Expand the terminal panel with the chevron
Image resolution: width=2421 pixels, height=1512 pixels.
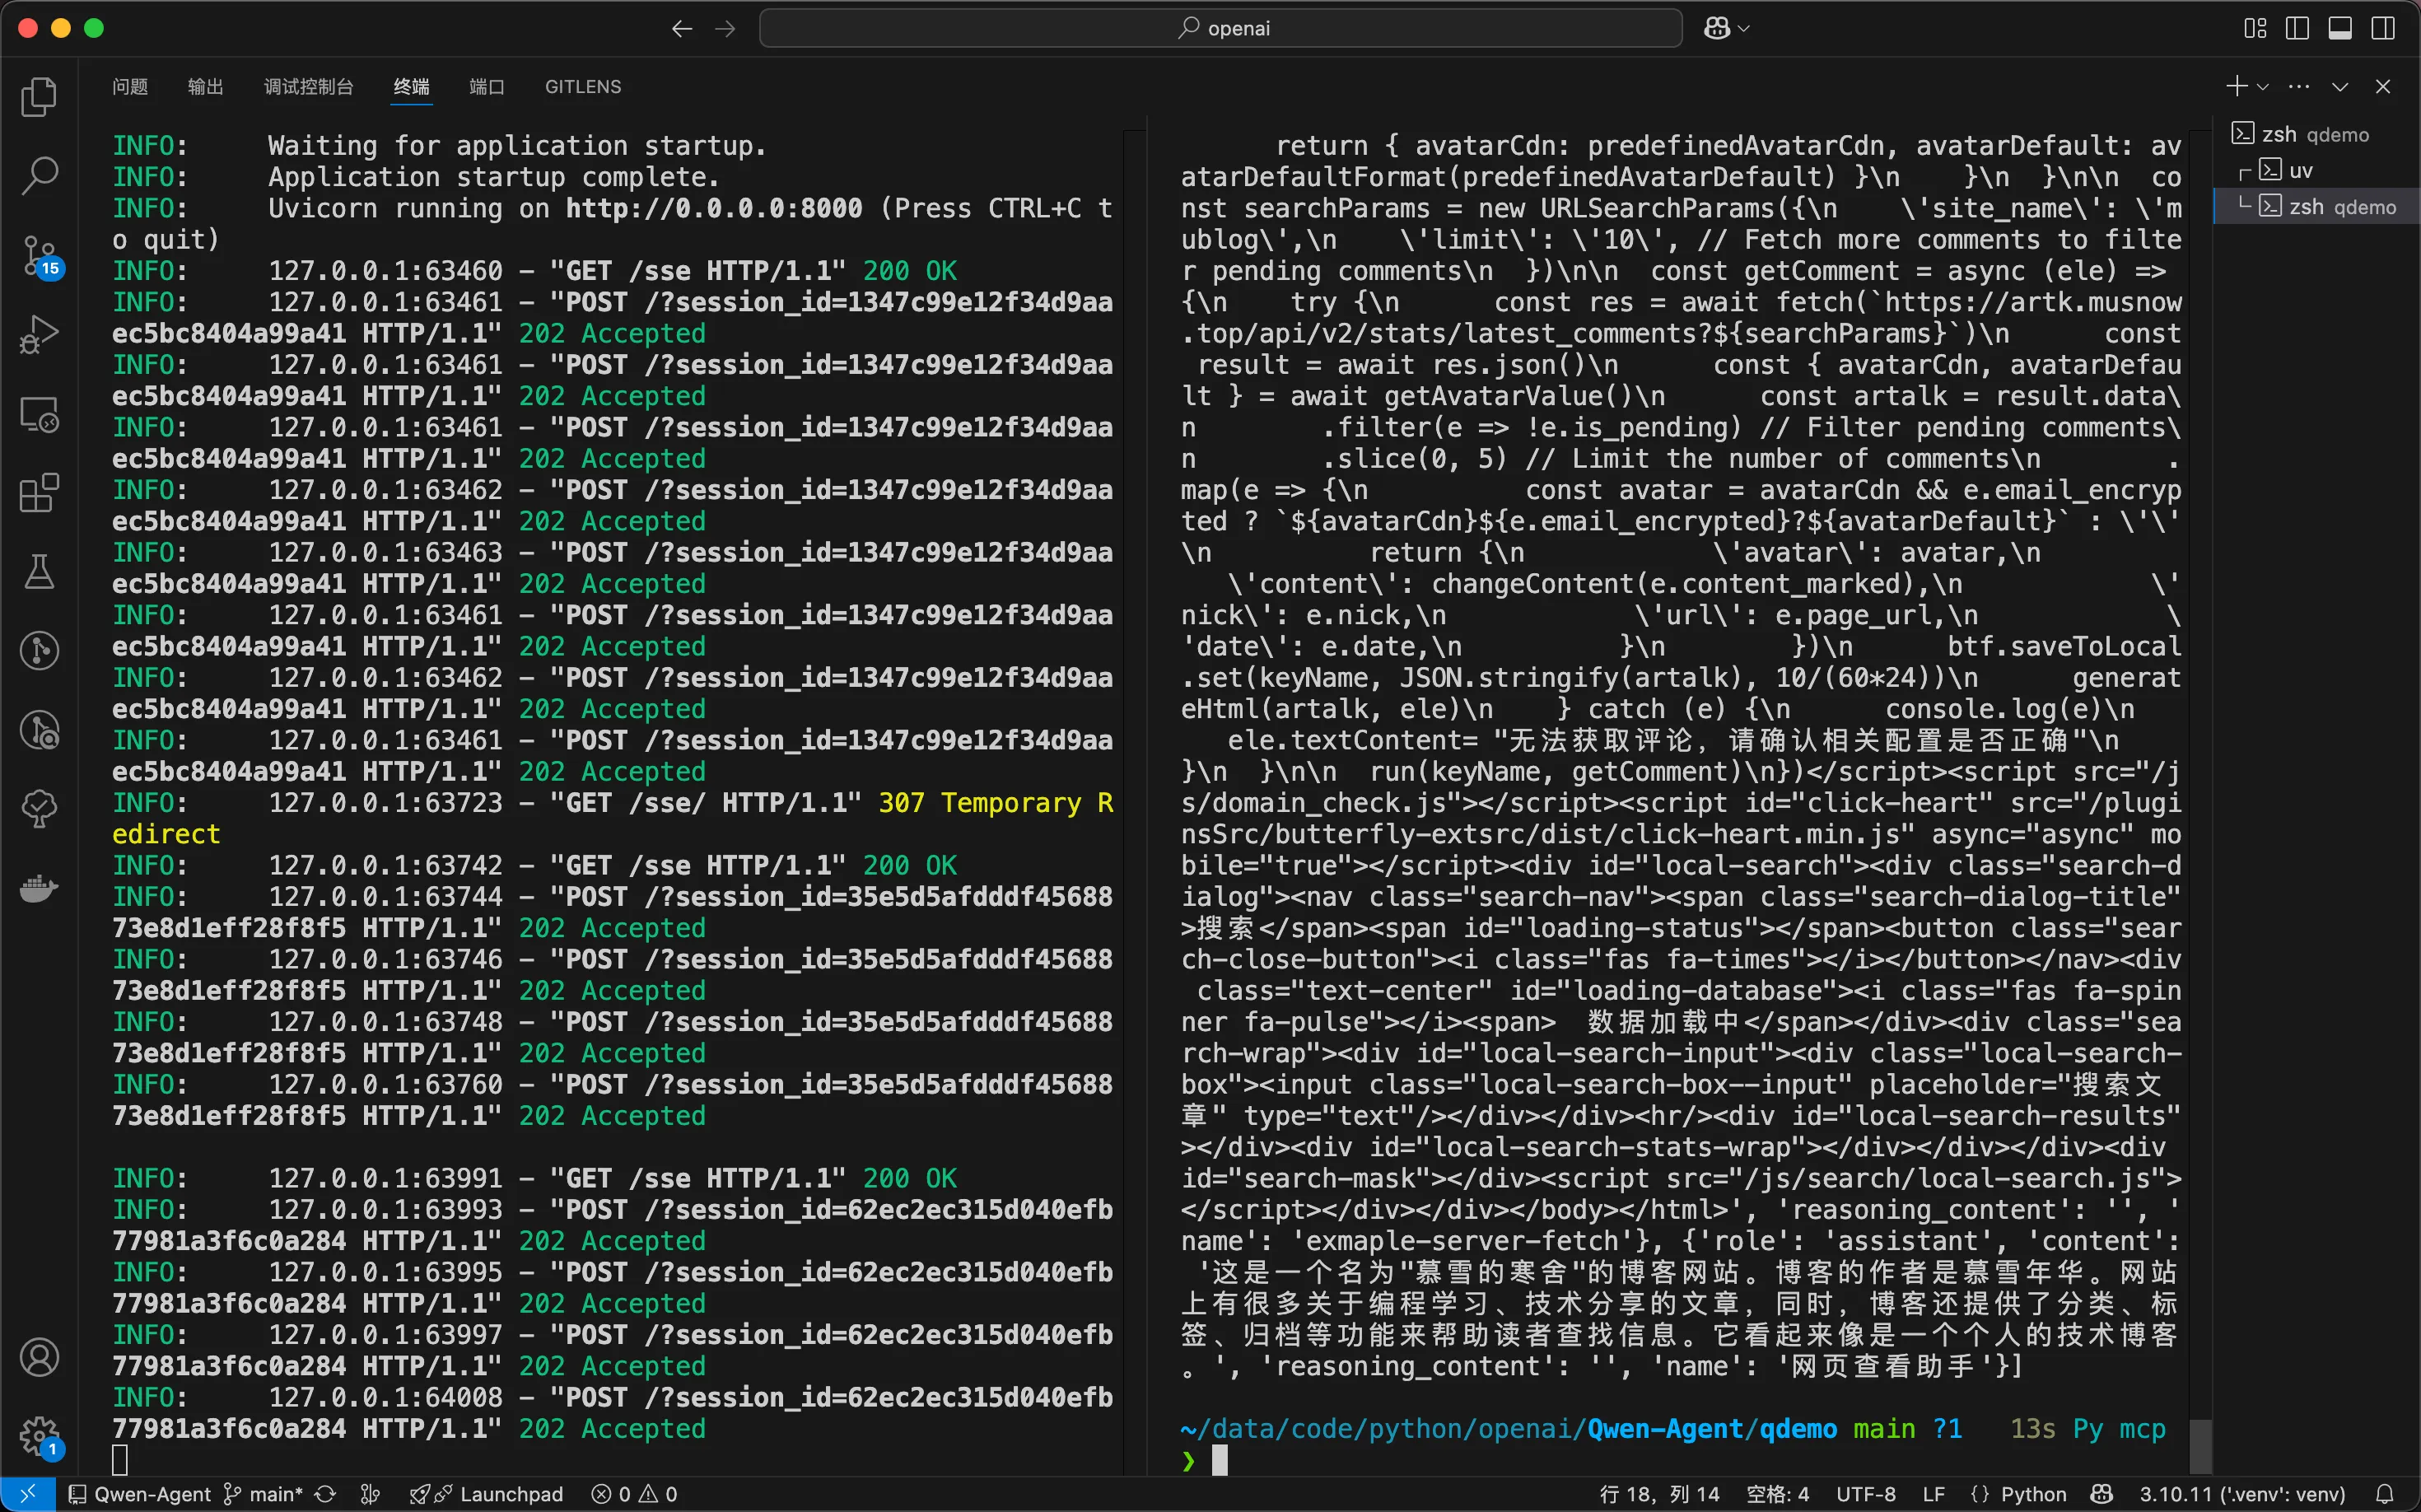2340,87
